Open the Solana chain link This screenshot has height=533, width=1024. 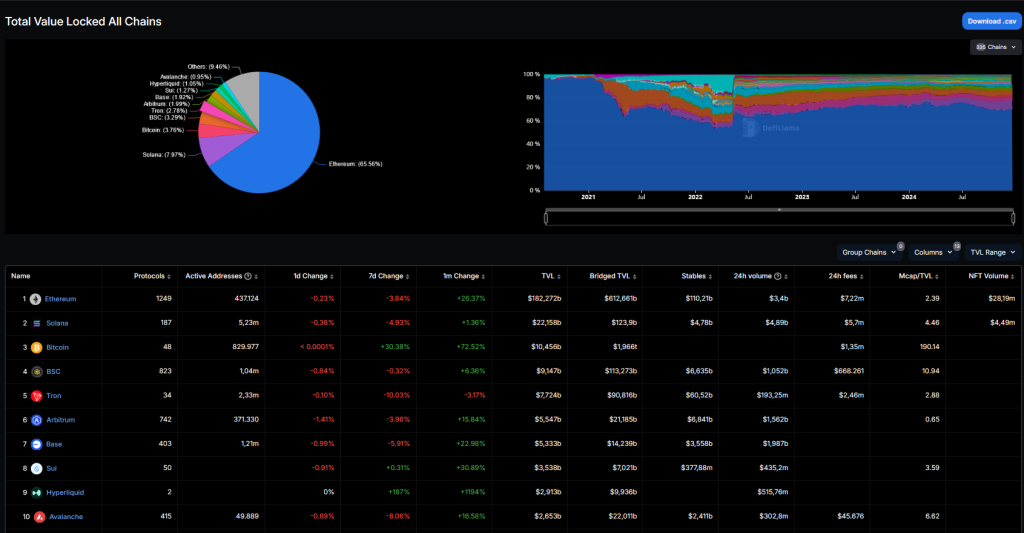click(57, 323)
